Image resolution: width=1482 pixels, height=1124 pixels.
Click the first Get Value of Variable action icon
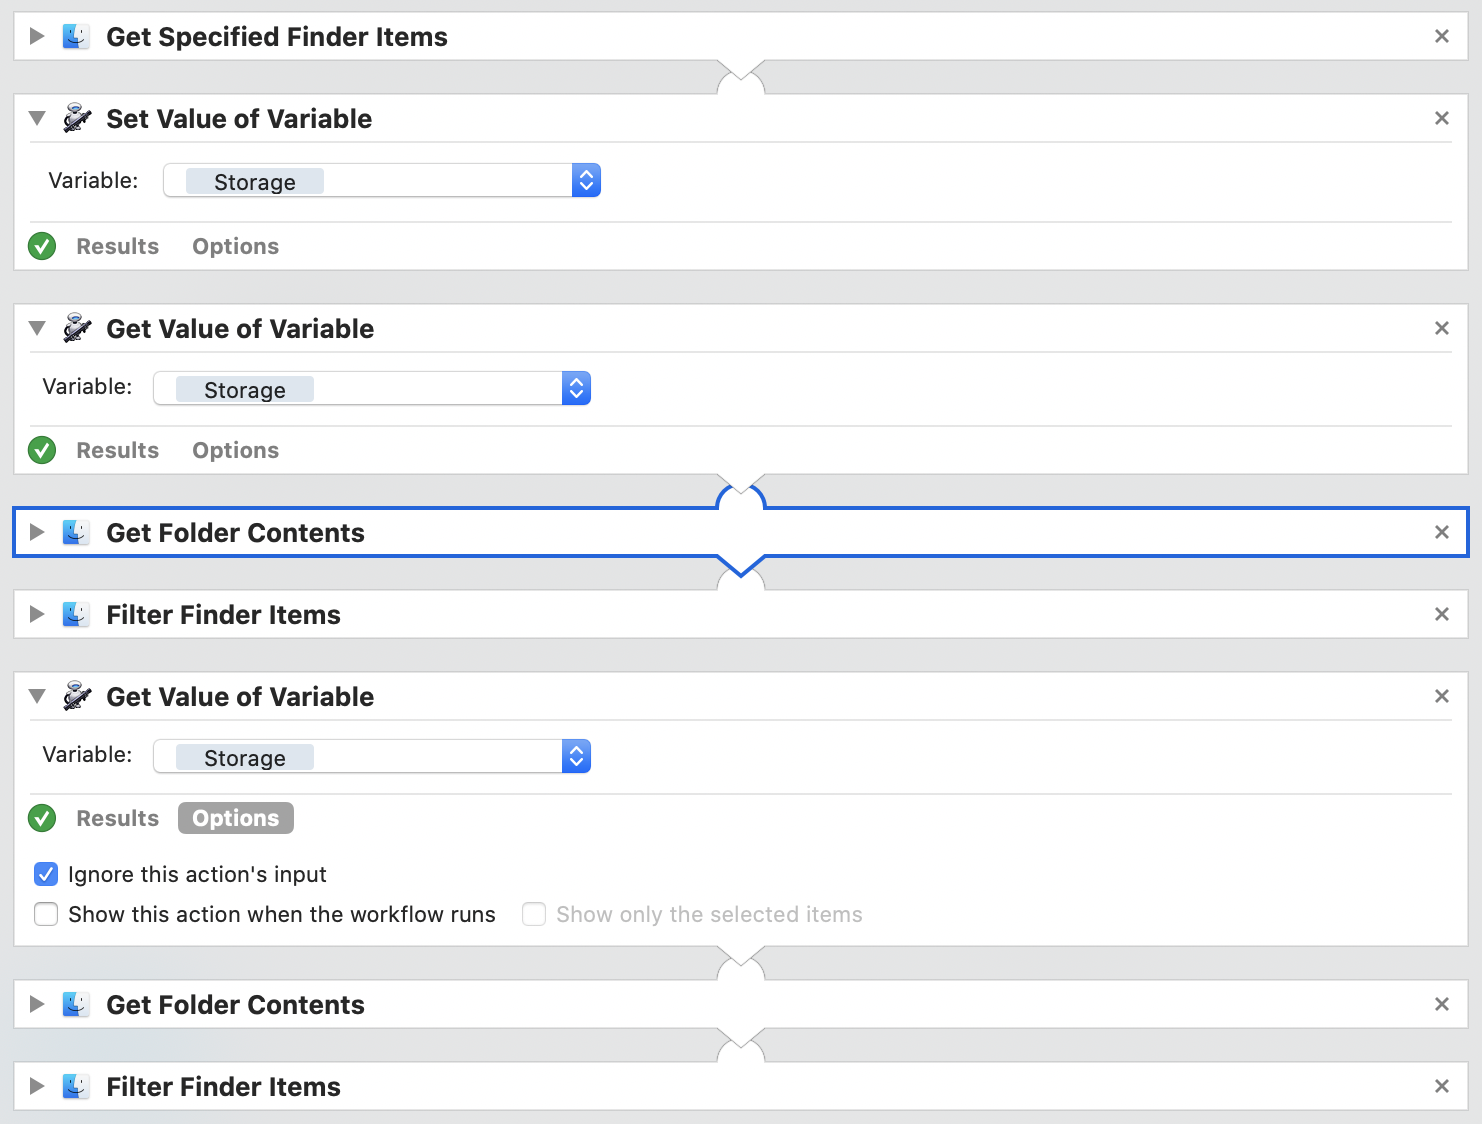click(76, 328)
